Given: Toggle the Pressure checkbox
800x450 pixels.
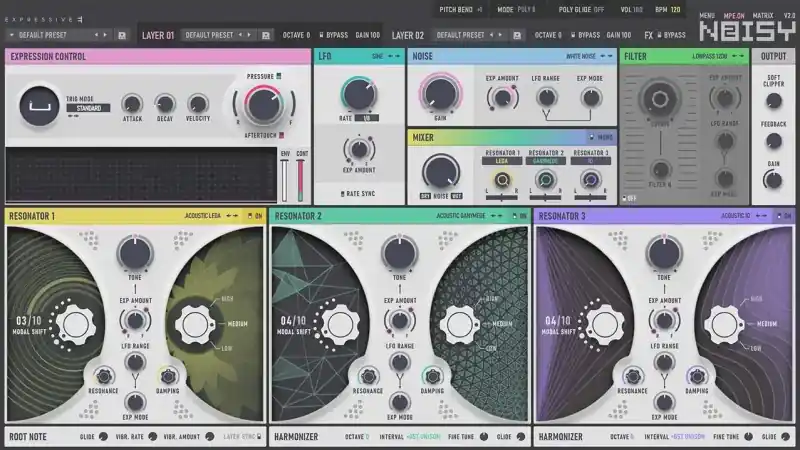Looking at the screenshot, I should point(279,77).
